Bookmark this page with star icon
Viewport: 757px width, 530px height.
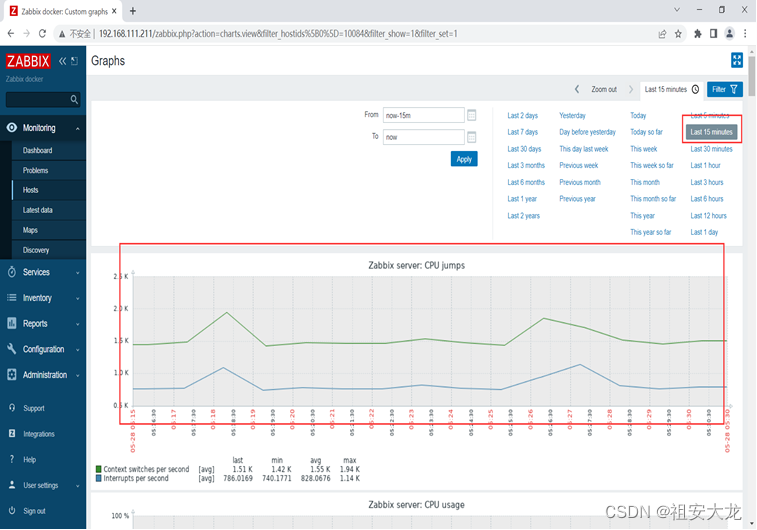[x=678, y=34]
